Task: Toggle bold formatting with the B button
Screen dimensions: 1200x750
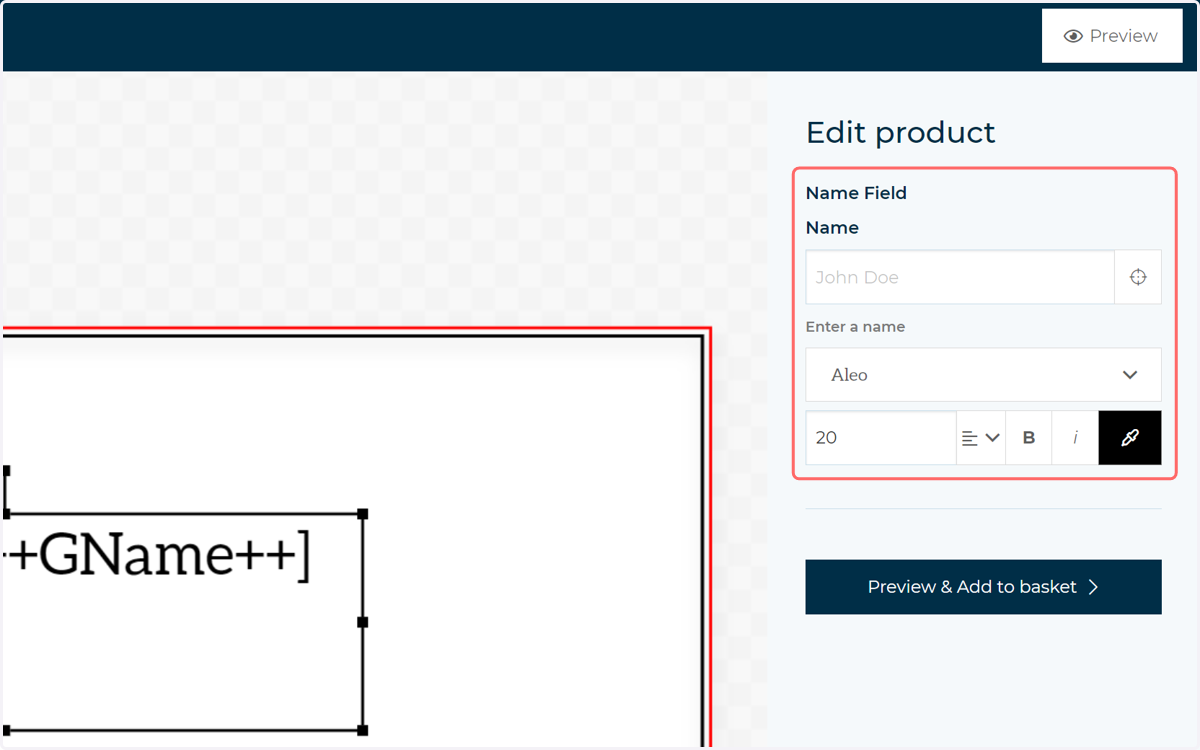Action: click(x=1028, y=438)
